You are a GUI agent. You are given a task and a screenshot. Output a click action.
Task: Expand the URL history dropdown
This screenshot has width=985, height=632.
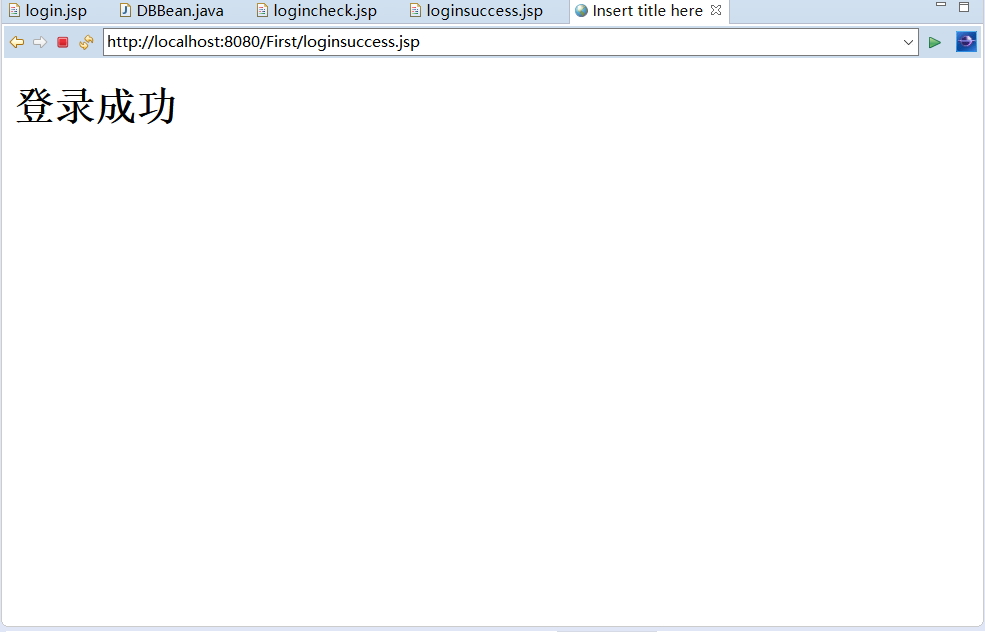[x=908, y=42]
